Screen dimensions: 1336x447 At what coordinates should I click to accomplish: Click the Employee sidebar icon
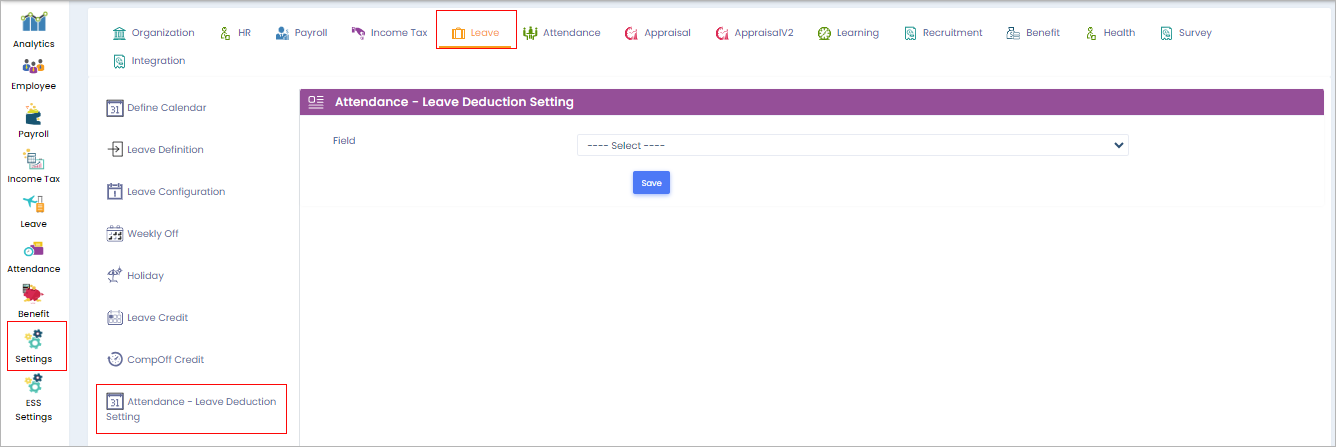34,68
